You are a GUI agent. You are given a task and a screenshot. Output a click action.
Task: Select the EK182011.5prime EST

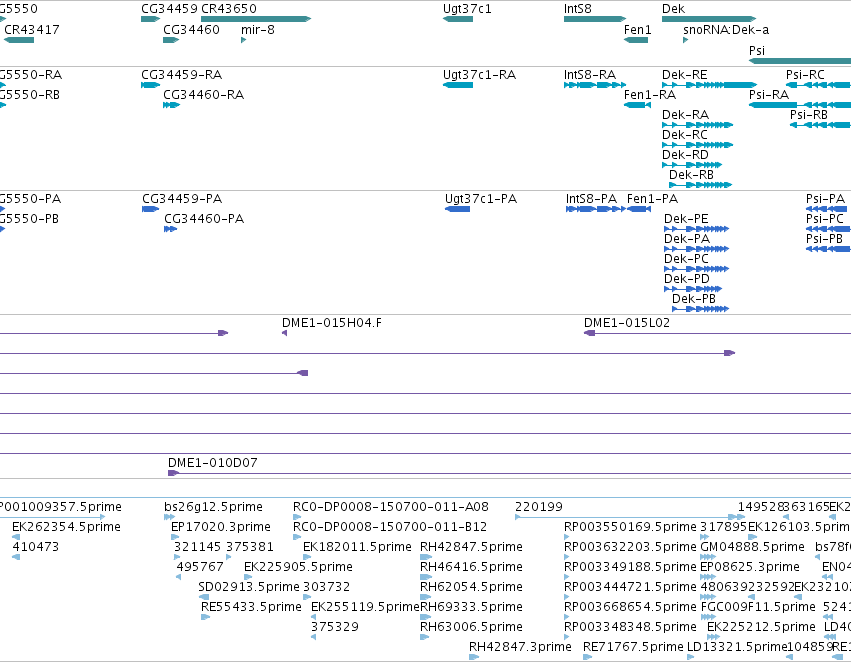point(307,557)
